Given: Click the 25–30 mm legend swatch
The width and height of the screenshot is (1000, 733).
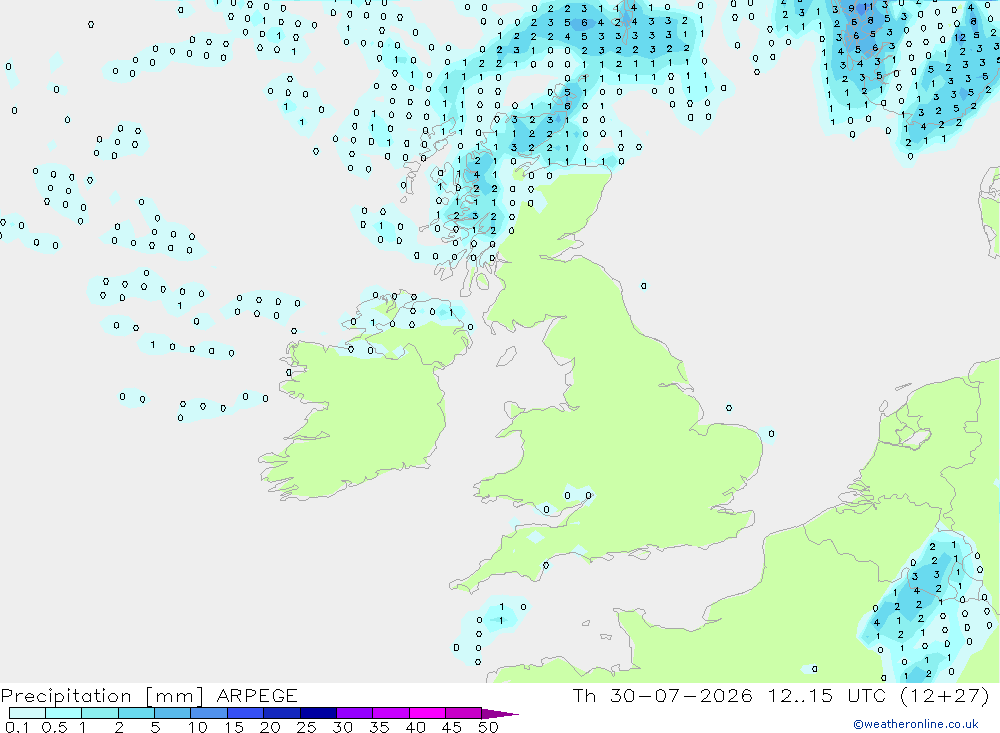Looking at the screenshot, I should (318, 713).
